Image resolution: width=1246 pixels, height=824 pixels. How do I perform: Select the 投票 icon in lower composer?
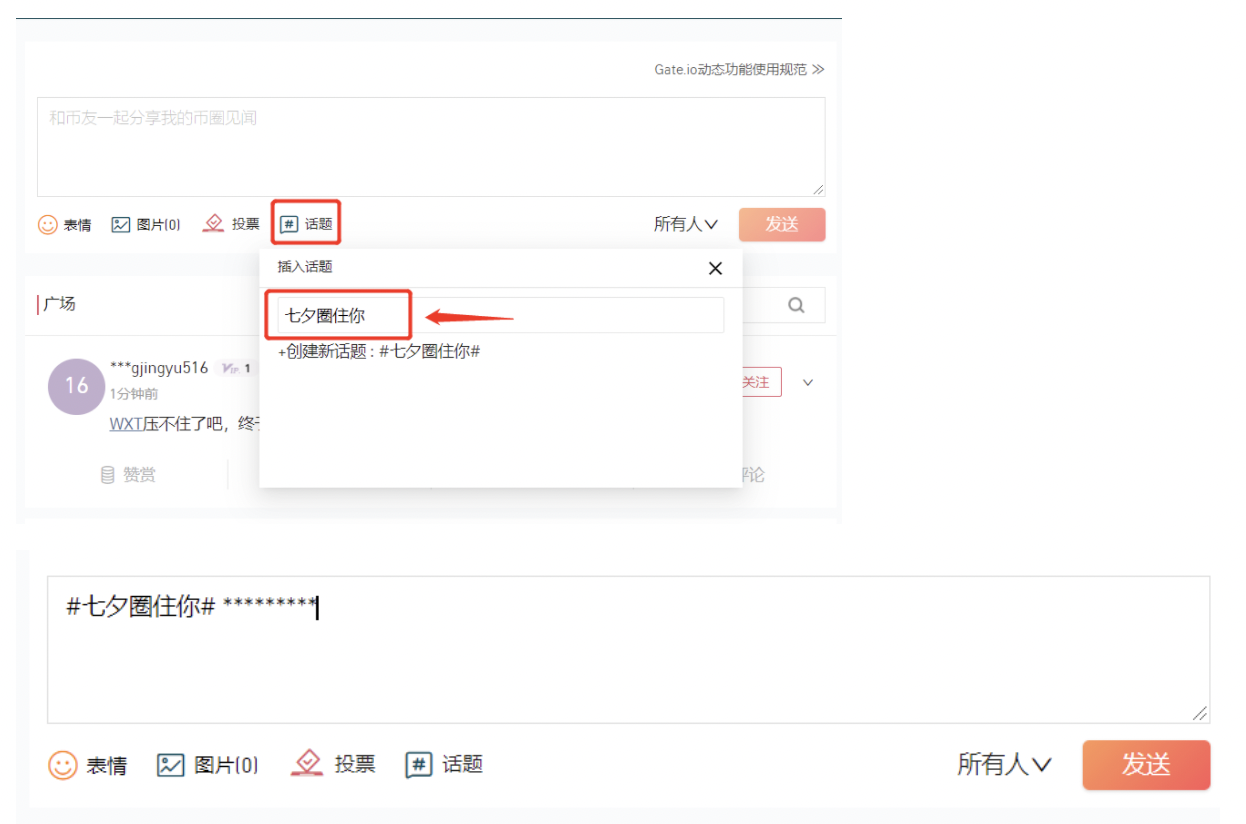[x=307, y=764]
